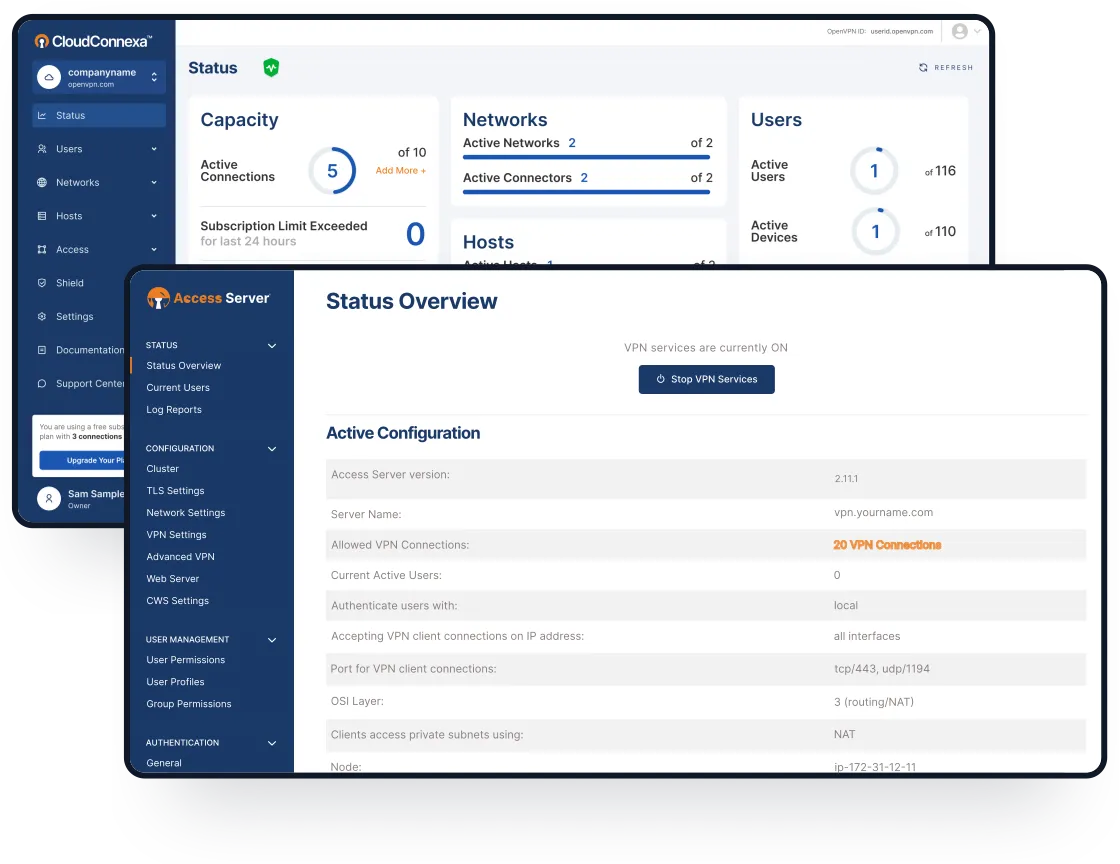Screen dimensions: 1120x864
Task: Open Group Permissions page
Action: coord(189,704)
